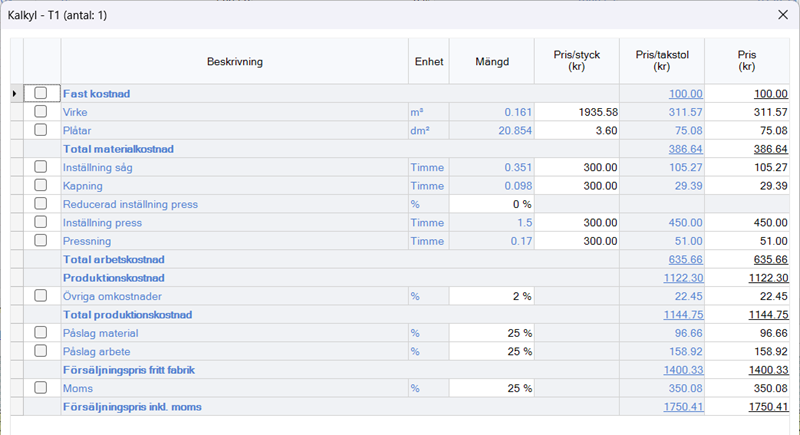This screenshot has width=800, height=435.
Task: Select the Kapning row checkbox
Action: (41, 185)
